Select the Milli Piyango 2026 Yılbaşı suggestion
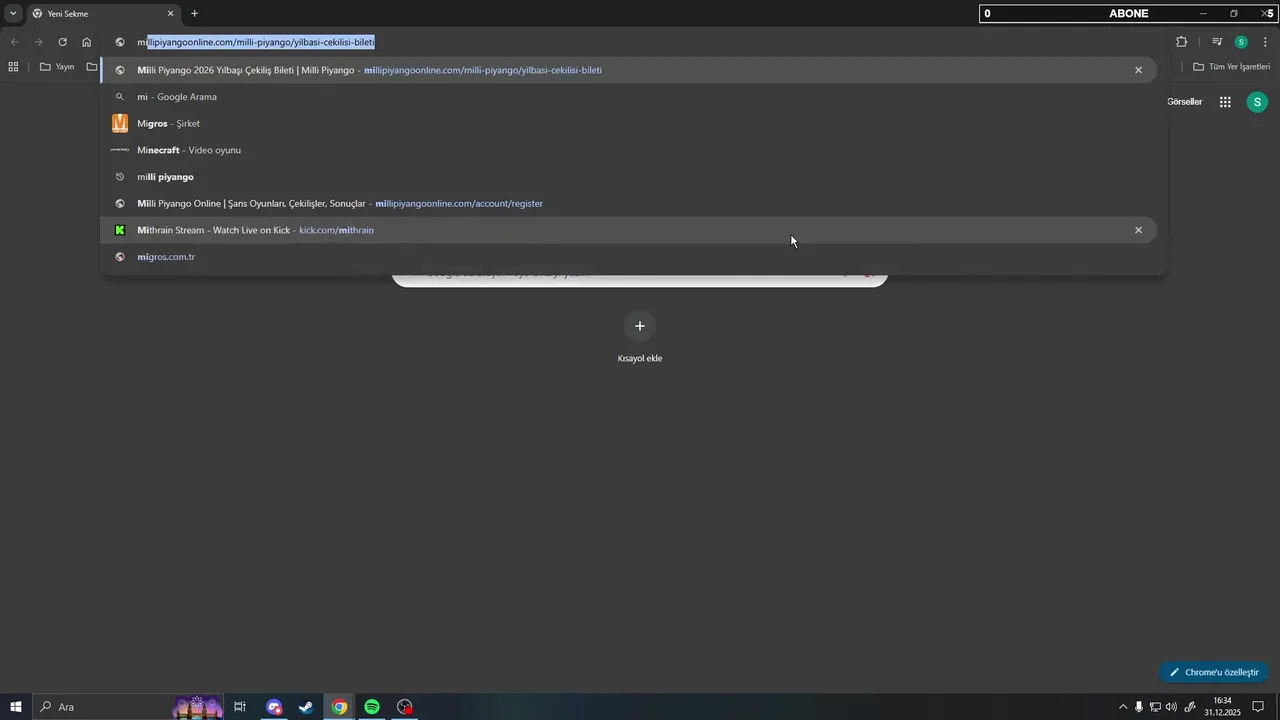The height and width of the screenshot is (720, 1280). tap(628, 70)
